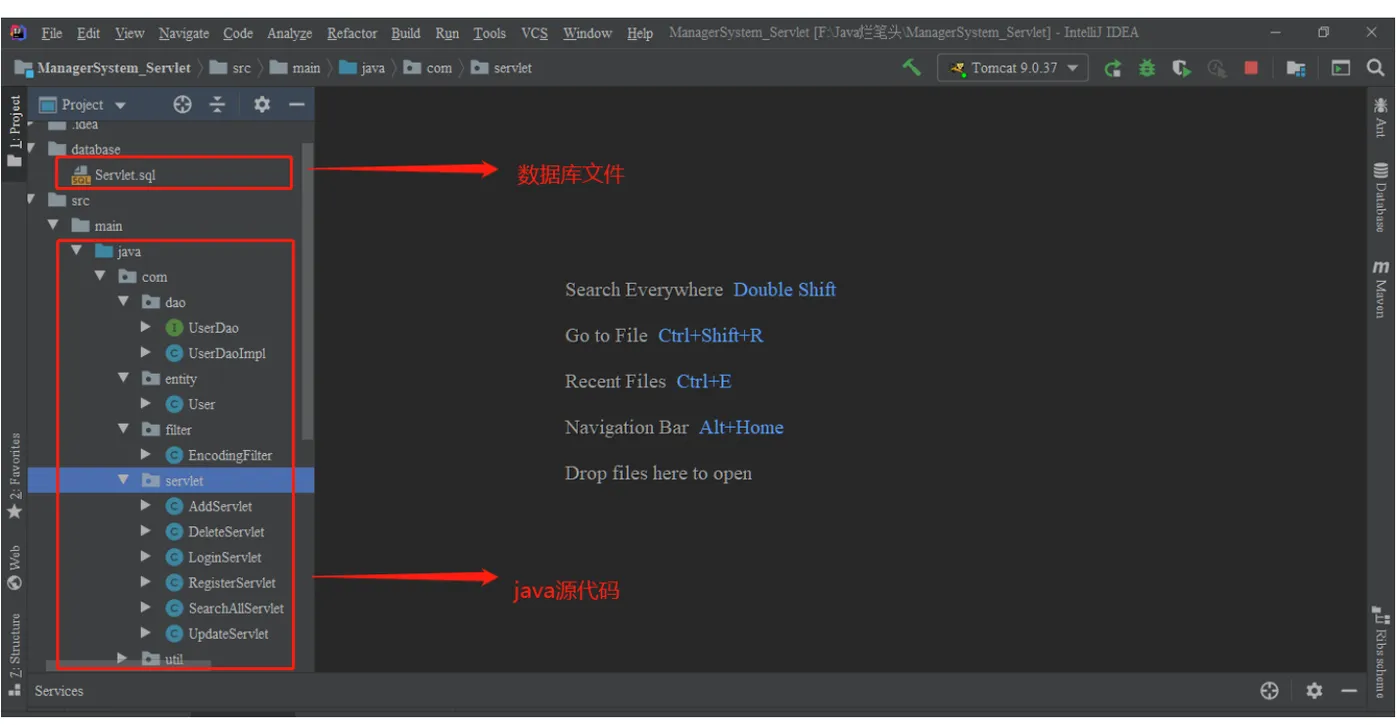
Task: Click the main breadcrumb in navigation bar
Action: (x=295, y=68)
